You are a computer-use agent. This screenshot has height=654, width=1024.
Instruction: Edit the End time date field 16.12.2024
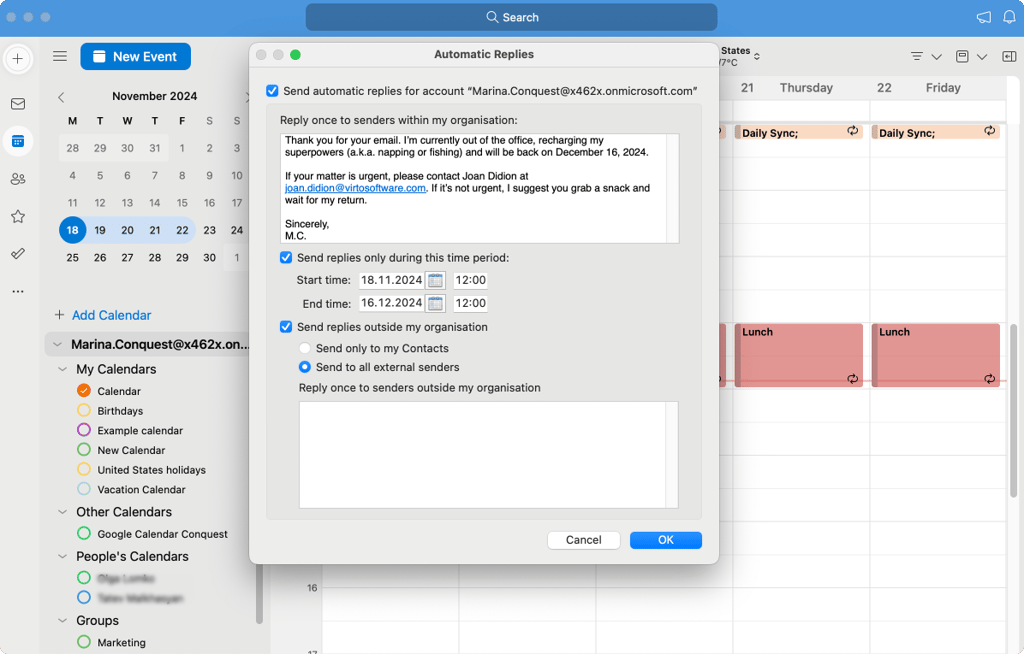(x=391, y=303)
